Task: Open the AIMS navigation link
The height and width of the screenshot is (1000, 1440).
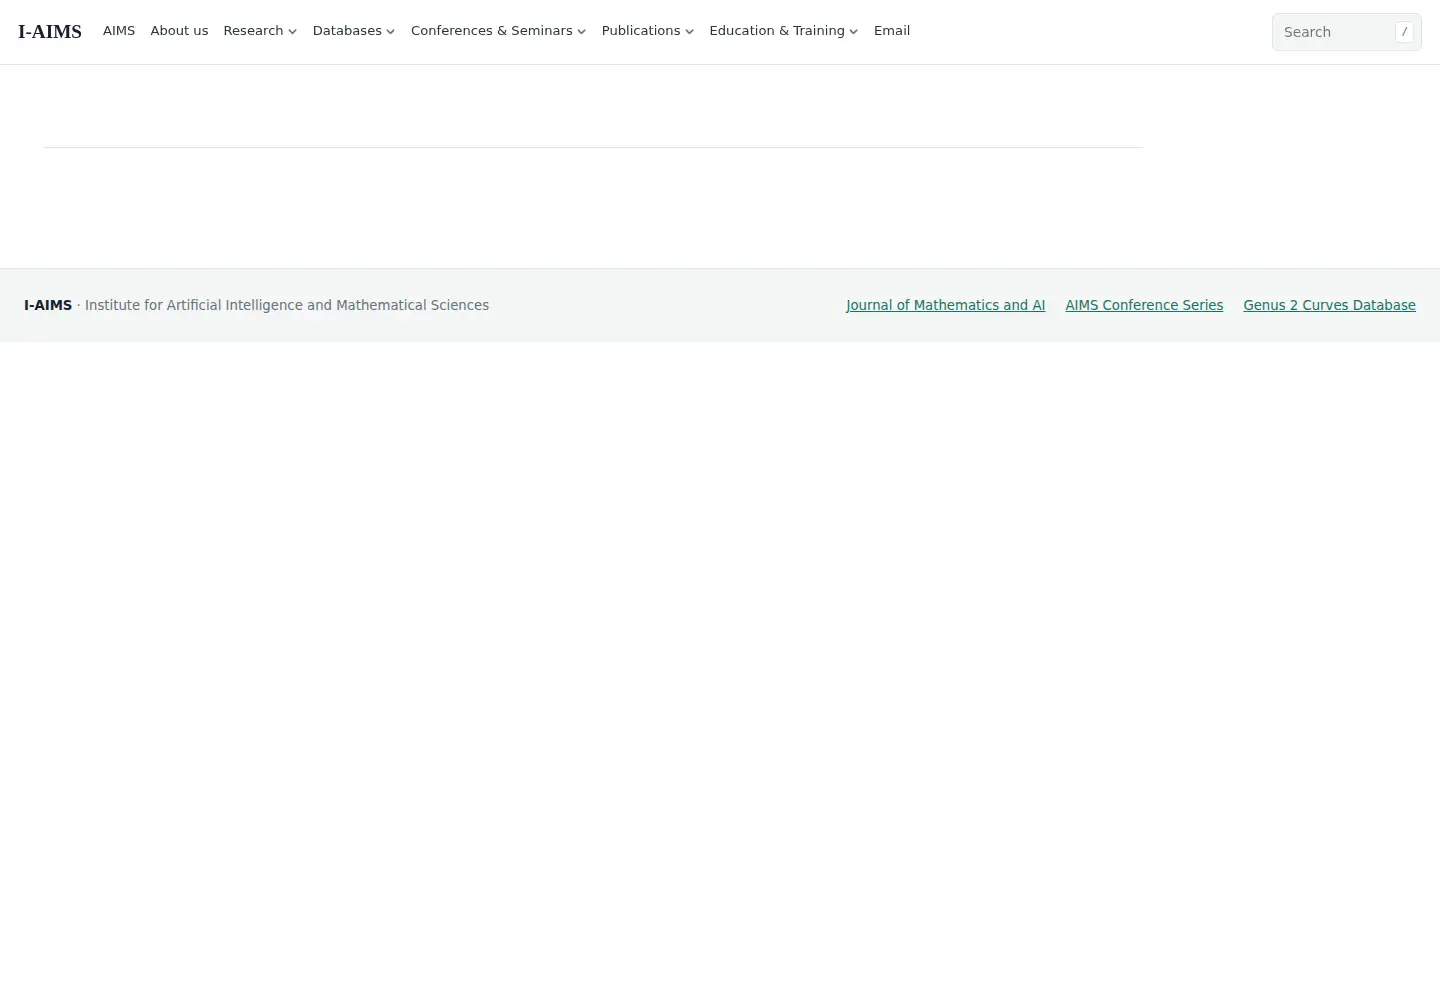Action: click(x=119, y=31)
